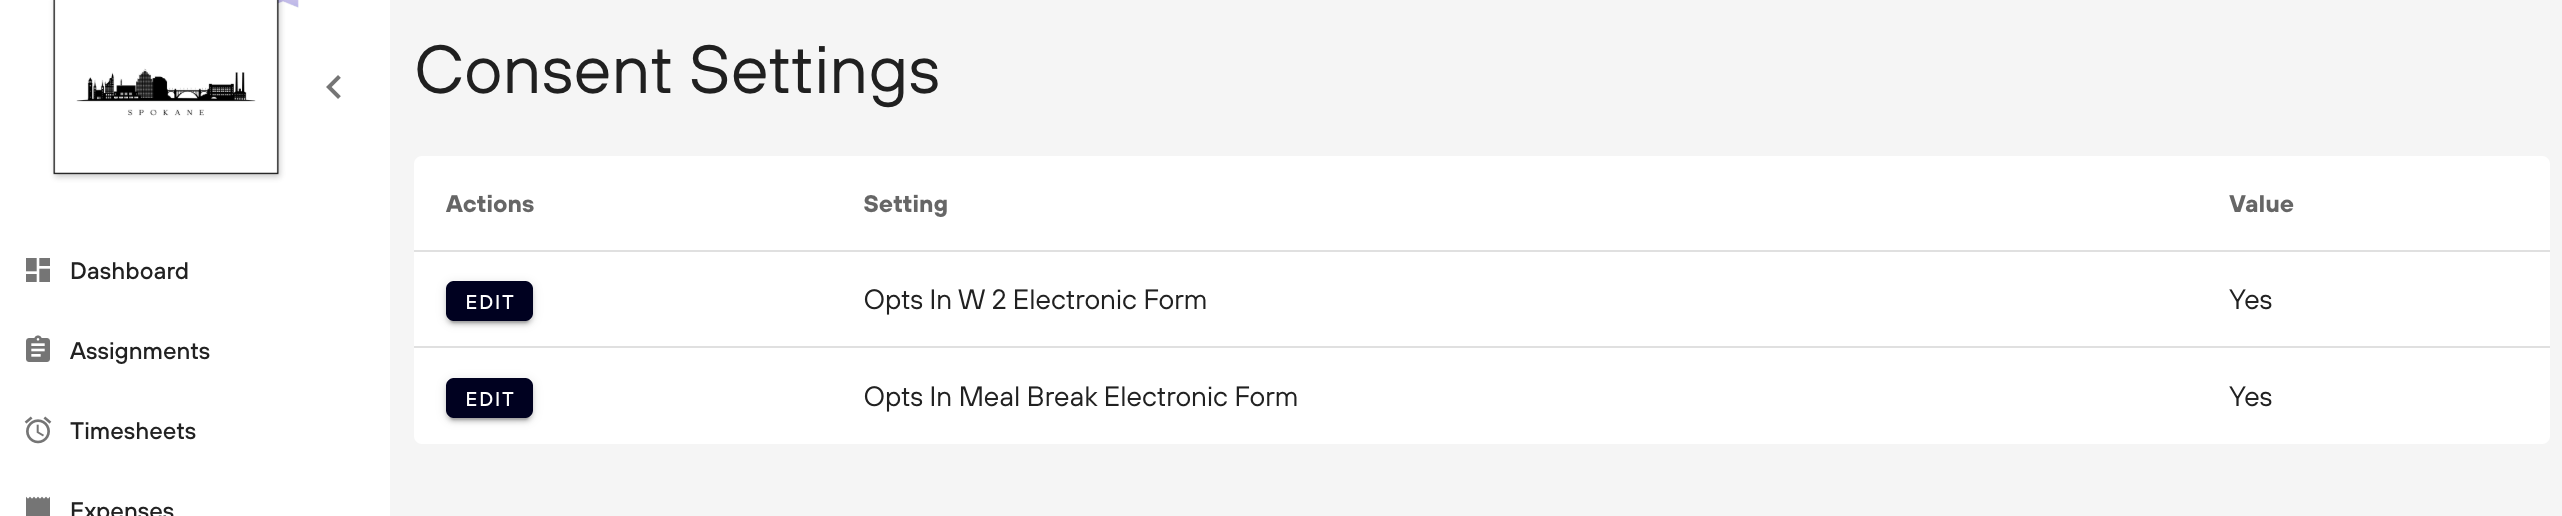Click the Dashboard grid icon
Viewport: 2562px width, 516px height.
click(x=38, y=270)
